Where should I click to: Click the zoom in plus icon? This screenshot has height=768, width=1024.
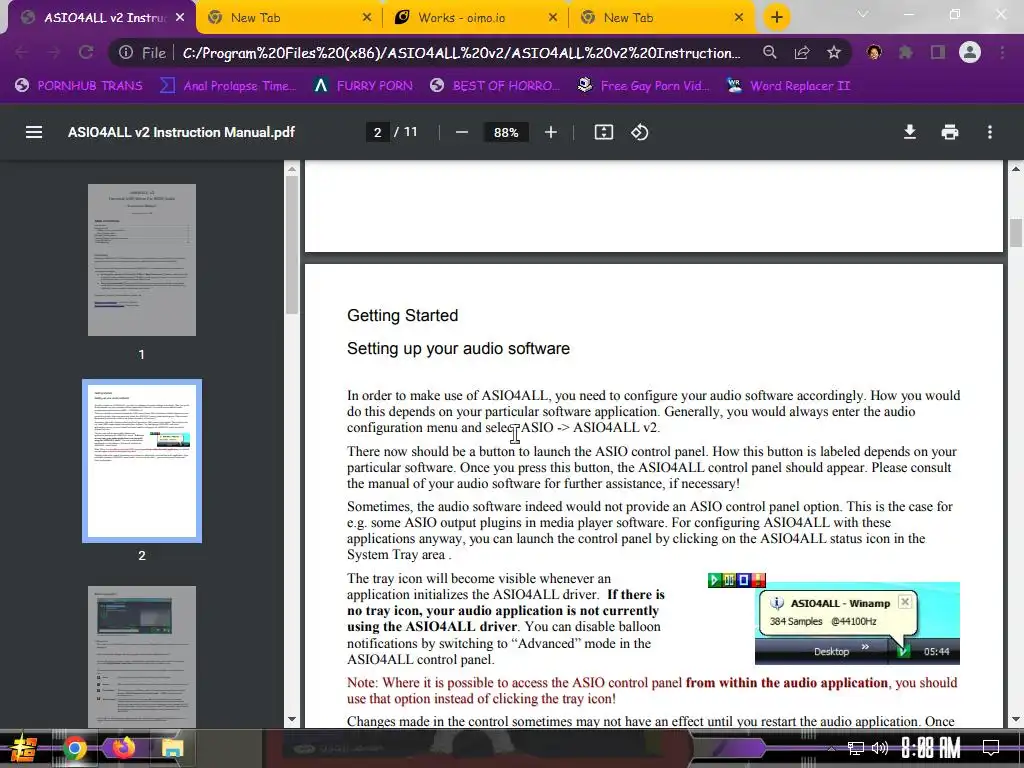click(x=551, y=133)
